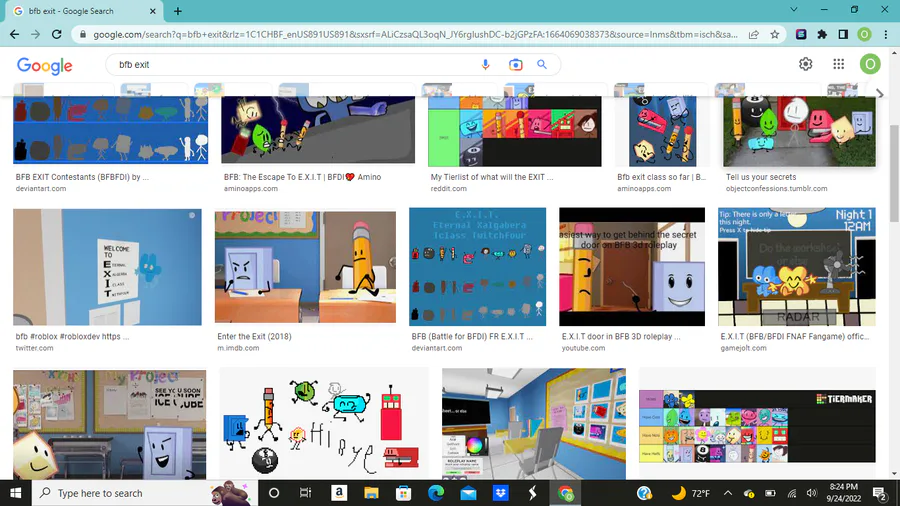
Task: Click the Google logo
Action: pyautogui.click(x=45, y=65)
